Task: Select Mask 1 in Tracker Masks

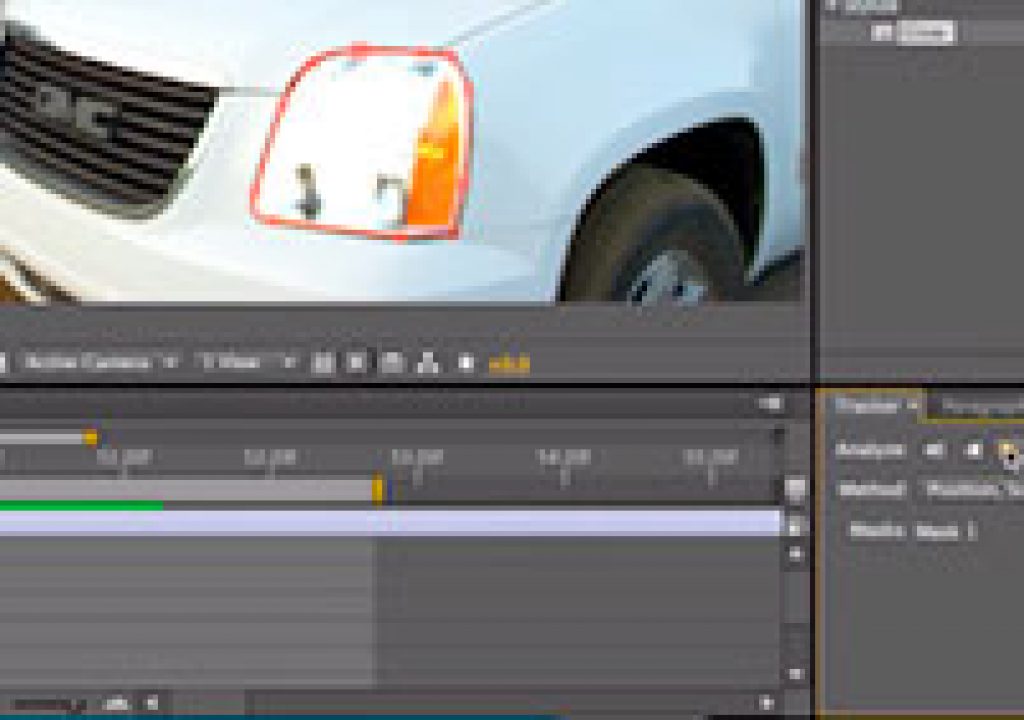Action: tap(944, 532)
